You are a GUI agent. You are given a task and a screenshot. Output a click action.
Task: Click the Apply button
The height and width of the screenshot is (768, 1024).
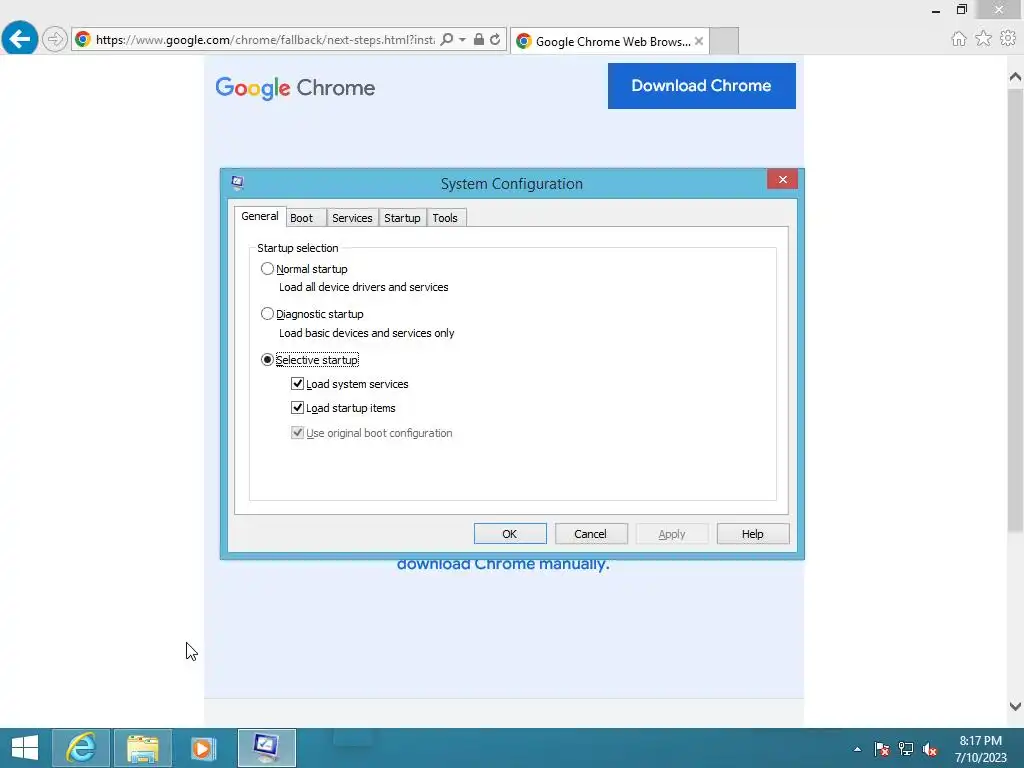pos(672,534)
